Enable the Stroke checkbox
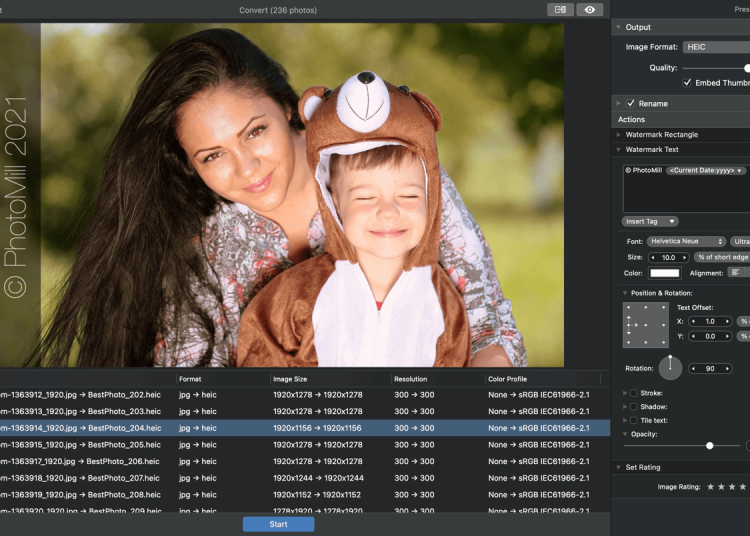The image size is (750, 536). pyautogui.click(x=633, y=393)
